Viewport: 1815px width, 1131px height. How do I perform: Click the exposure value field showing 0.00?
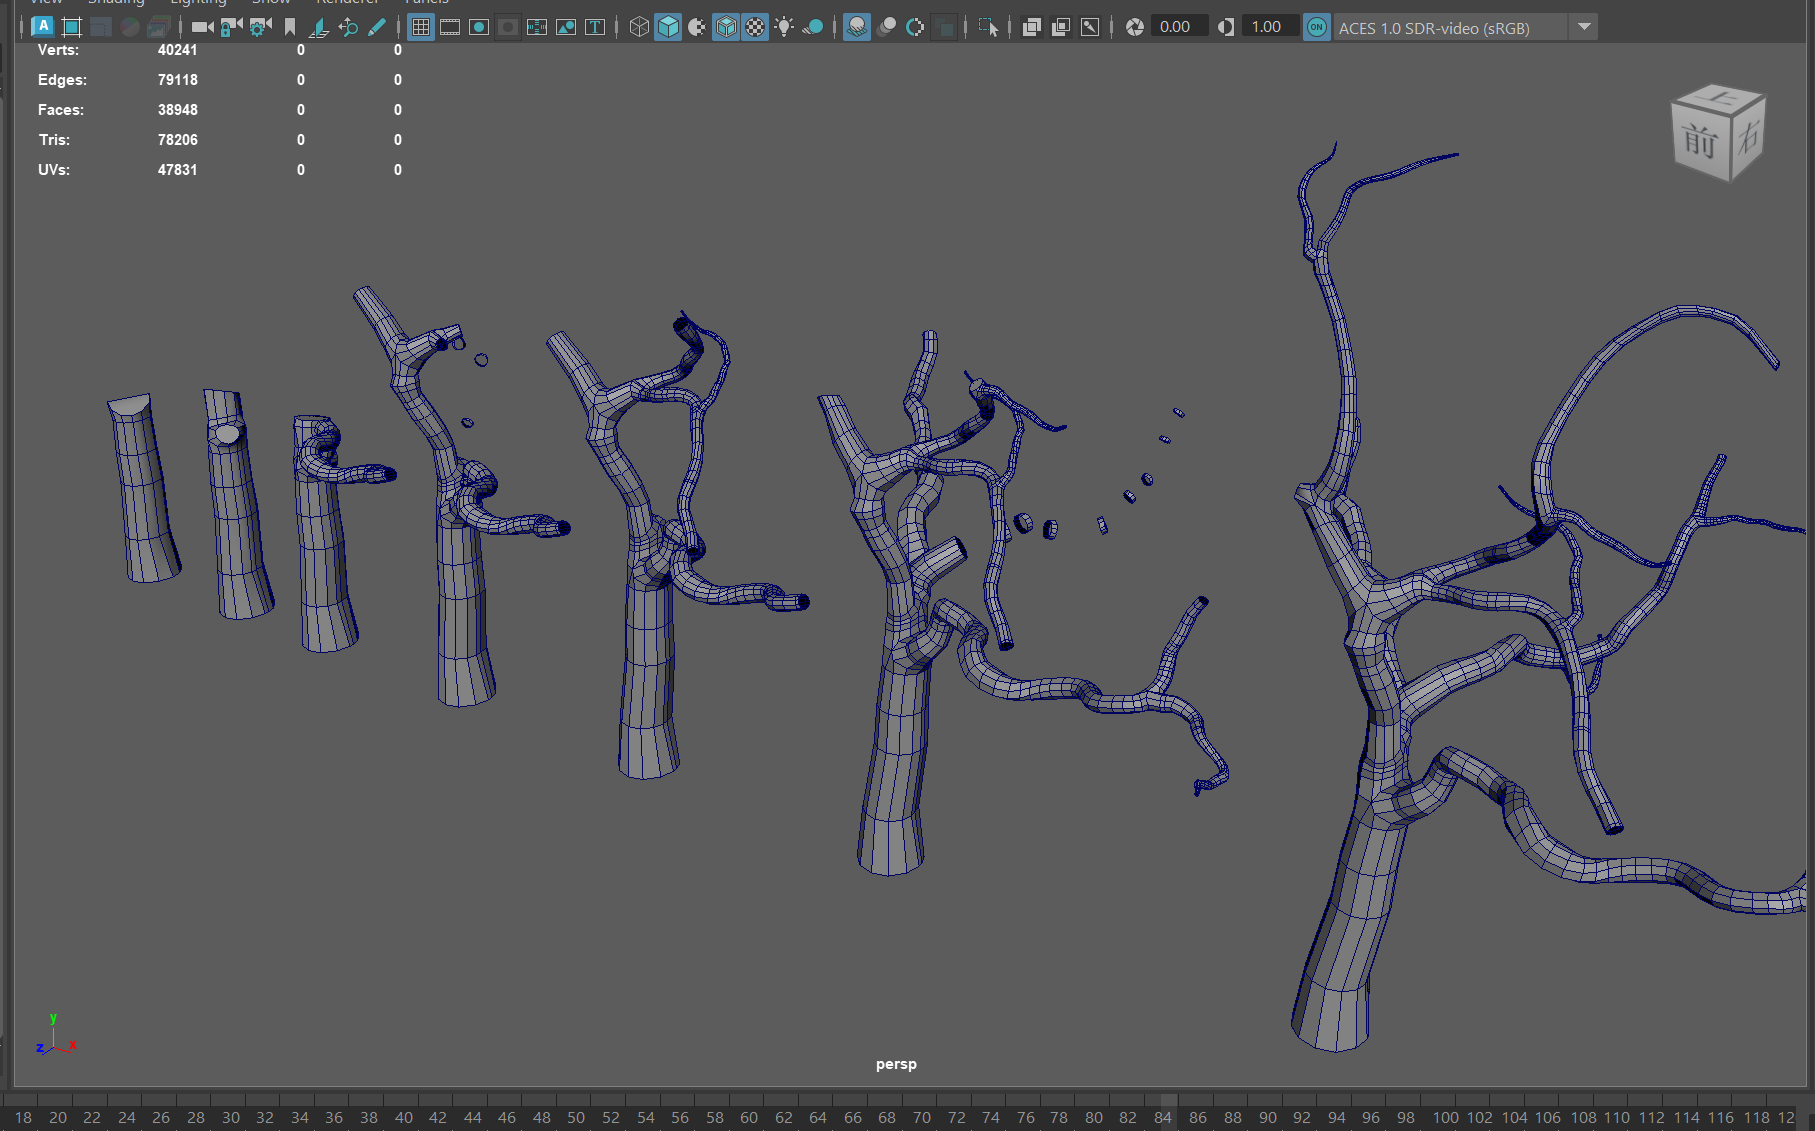[x=1176, y=27]
